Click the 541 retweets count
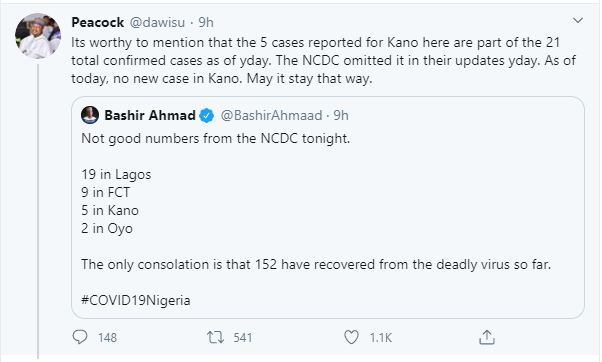This screenshot has height=362, width=602. [243, 337]
